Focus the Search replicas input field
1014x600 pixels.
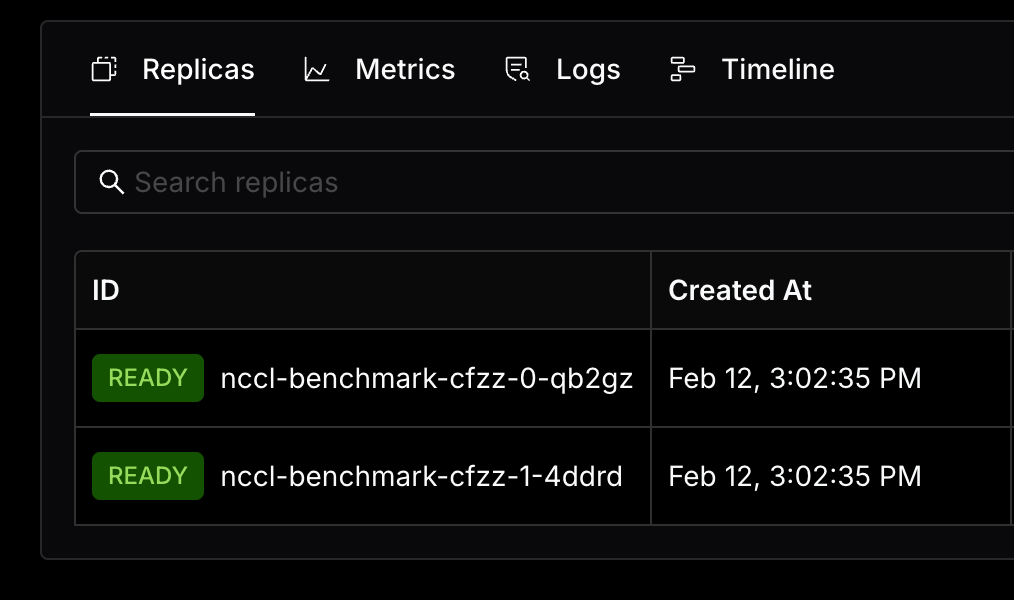pos(545,182)
